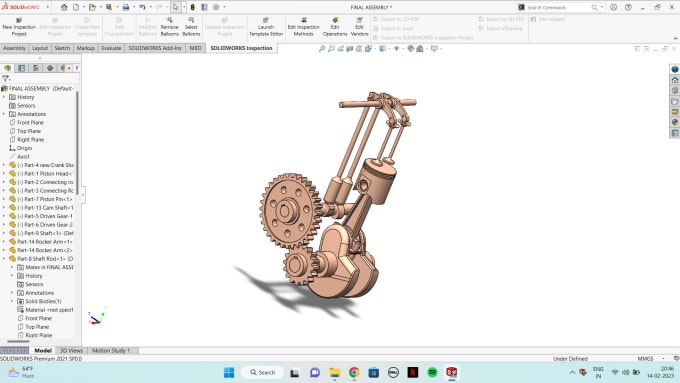Expand Part-13 Cam Shaft node
Viewport: 680px width, 383px height.
pyautogui.click(x=4, y=208)
